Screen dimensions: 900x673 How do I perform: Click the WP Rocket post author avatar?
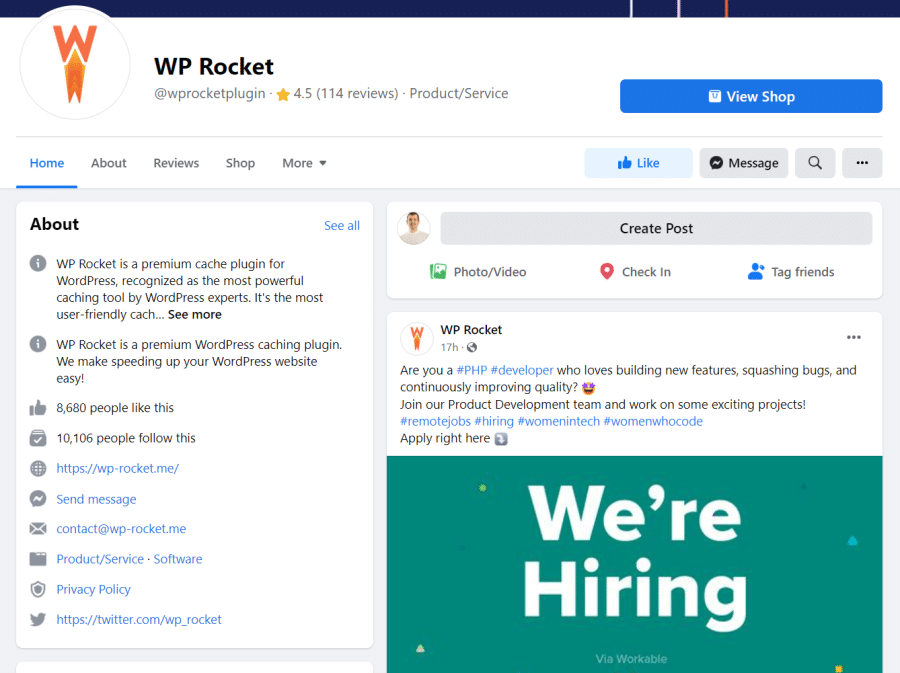(416, 338)
